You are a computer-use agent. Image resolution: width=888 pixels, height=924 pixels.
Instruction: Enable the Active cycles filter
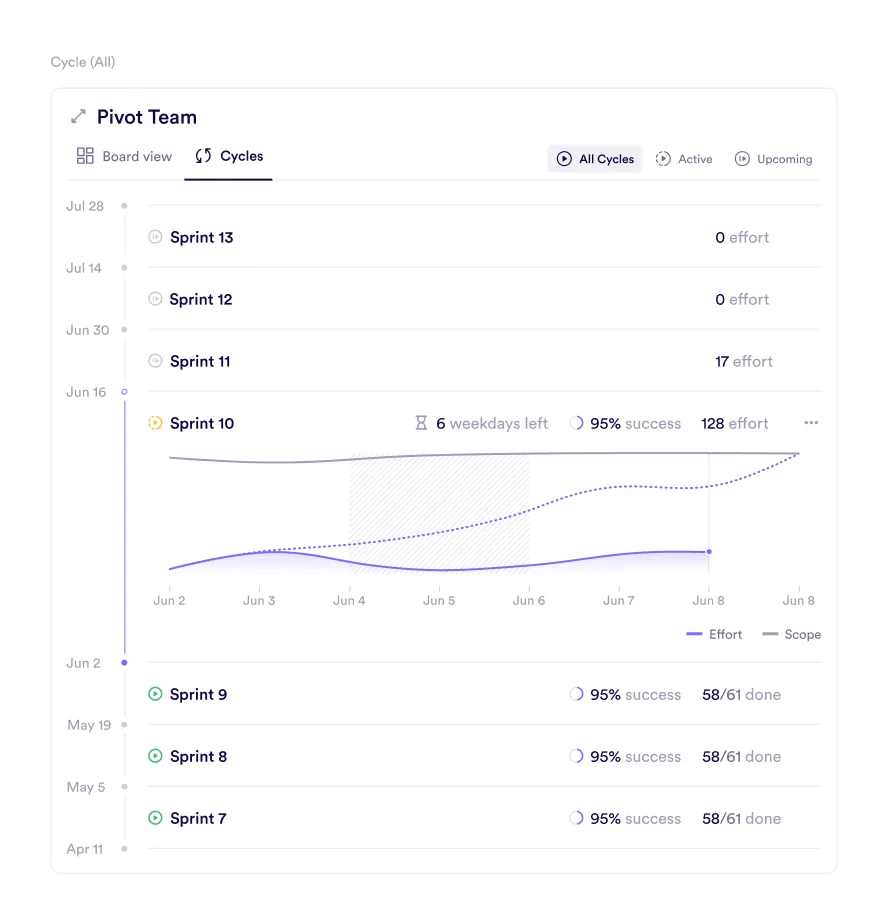coord(684,158)
